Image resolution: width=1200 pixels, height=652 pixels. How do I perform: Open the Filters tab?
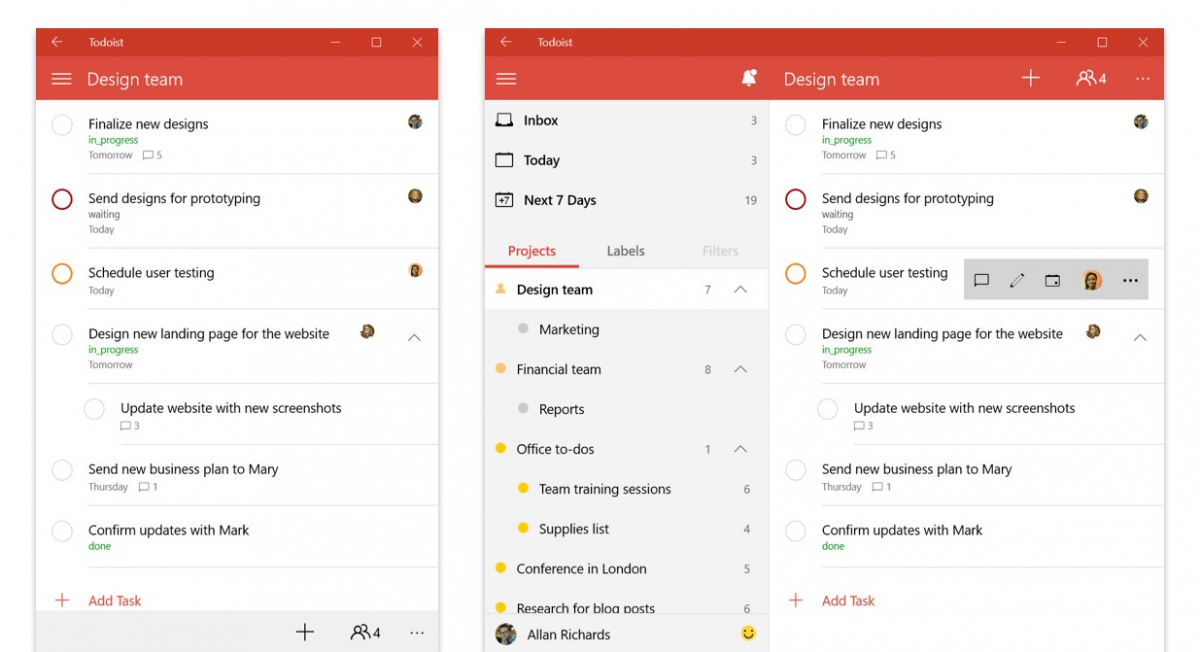click(x=719, y=251)
